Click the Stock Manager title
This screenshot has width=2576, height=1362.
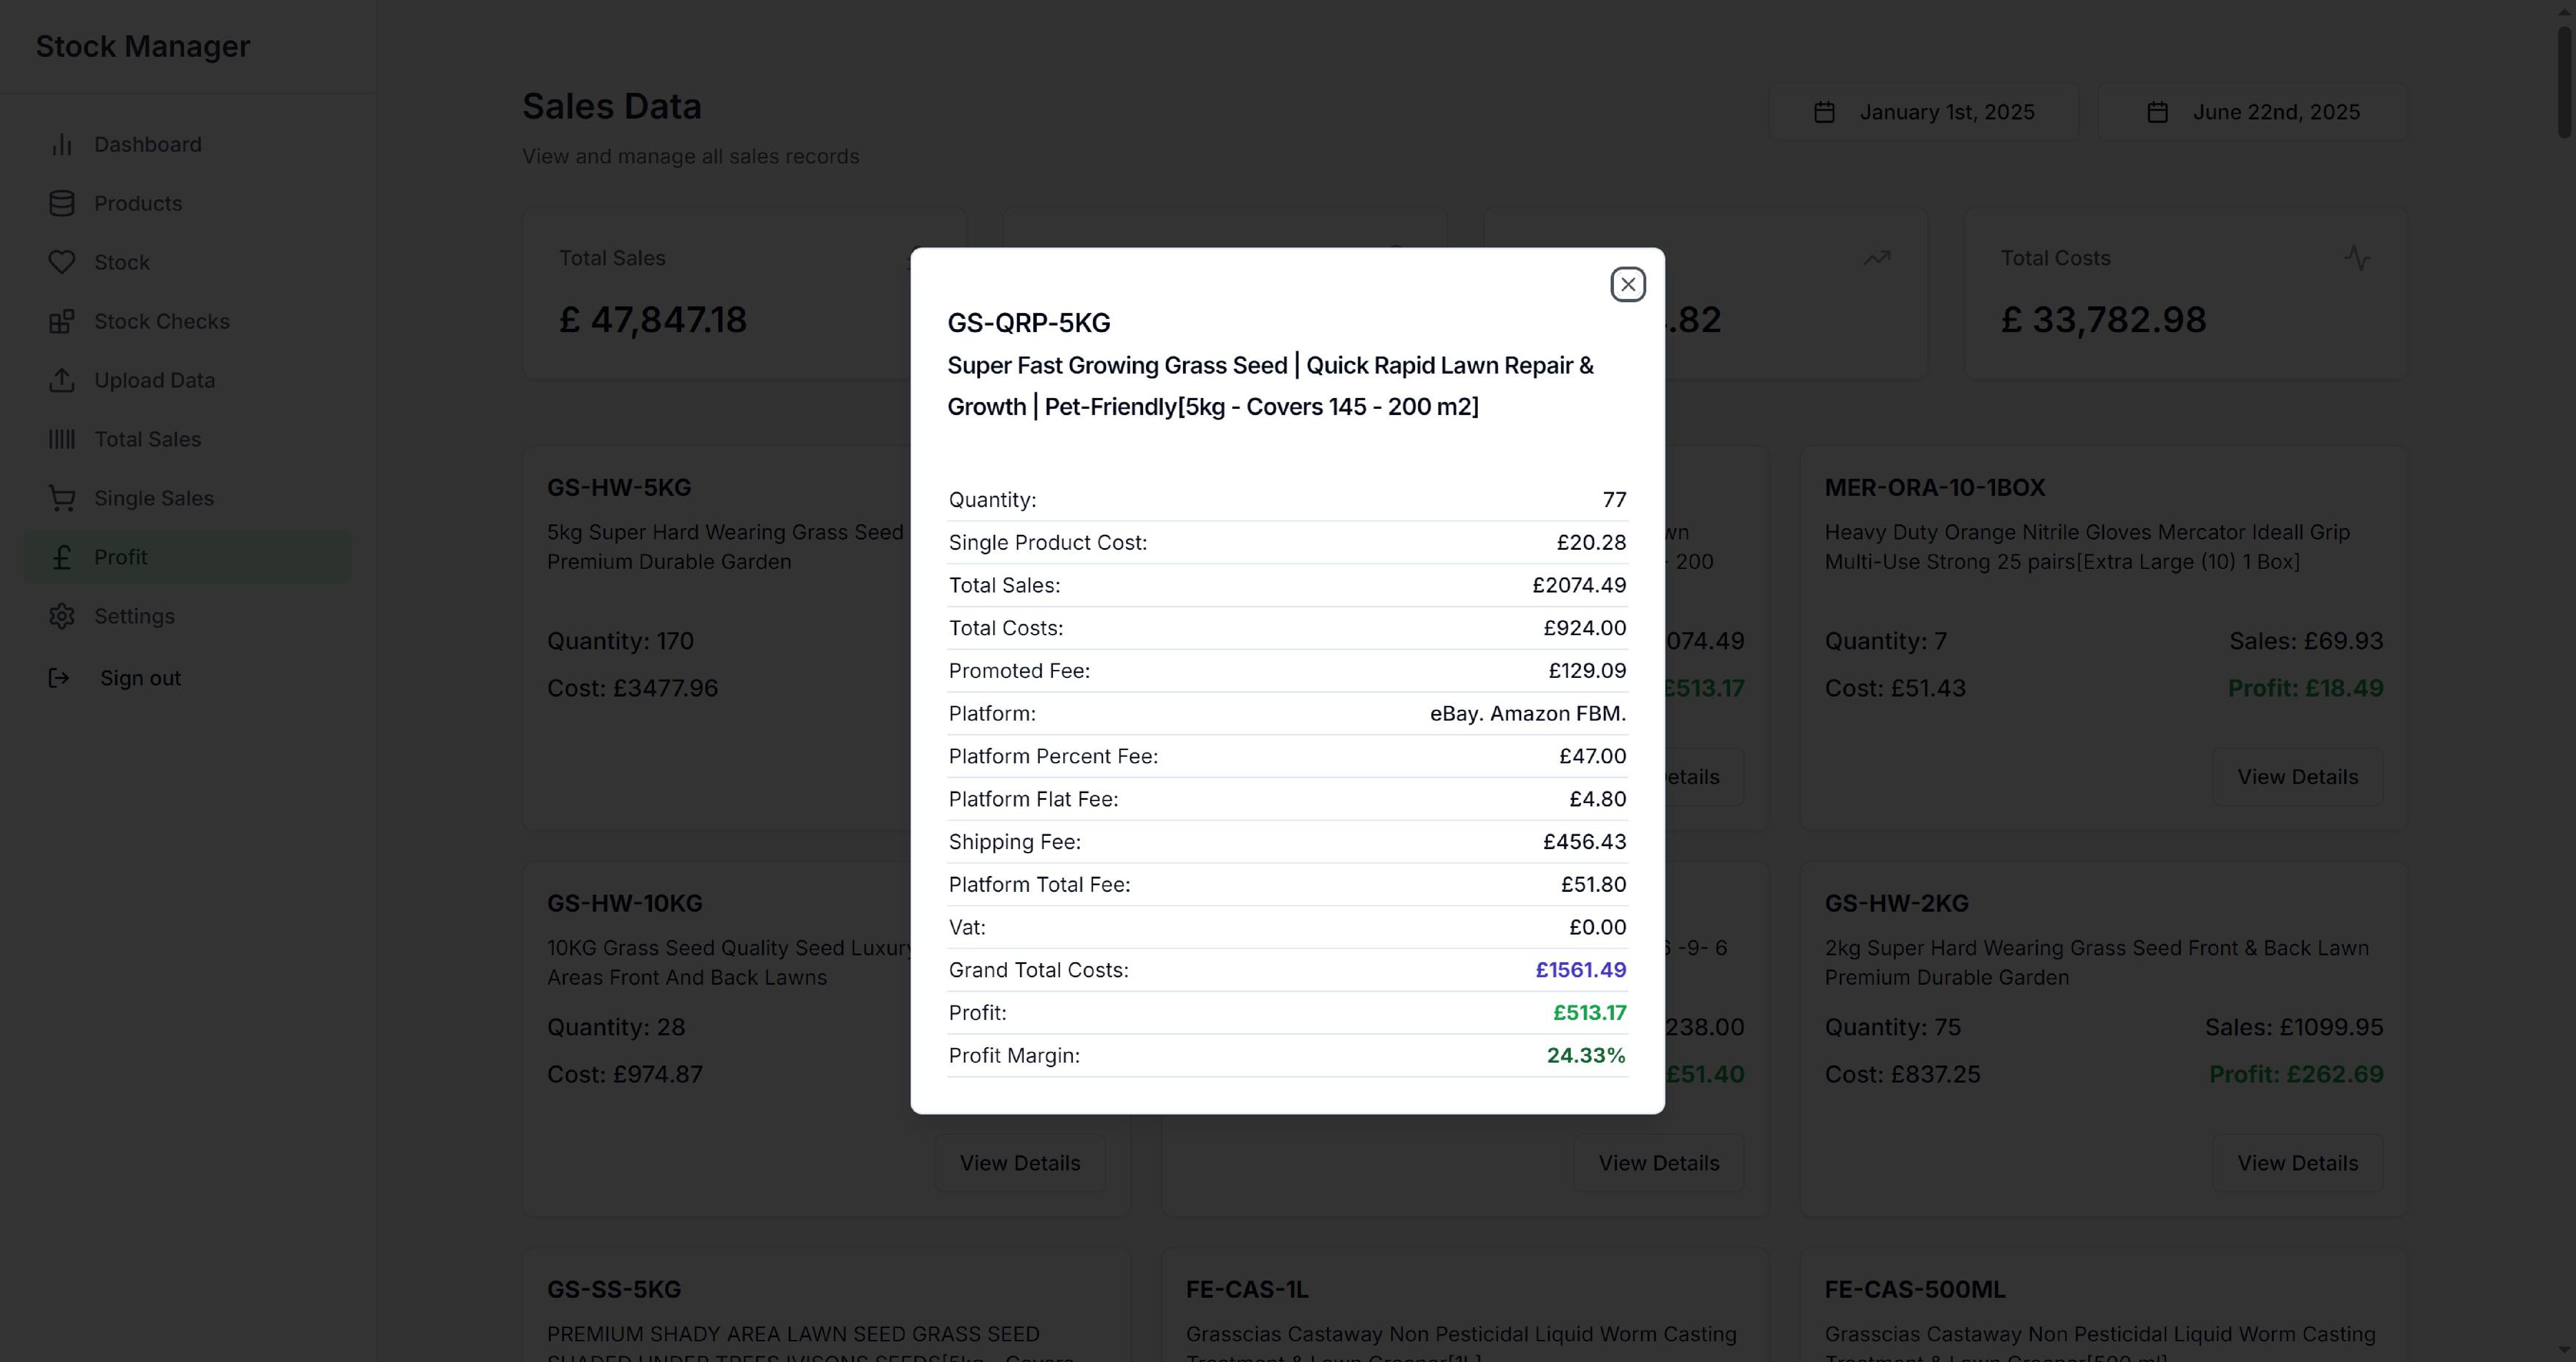point(143,46)
